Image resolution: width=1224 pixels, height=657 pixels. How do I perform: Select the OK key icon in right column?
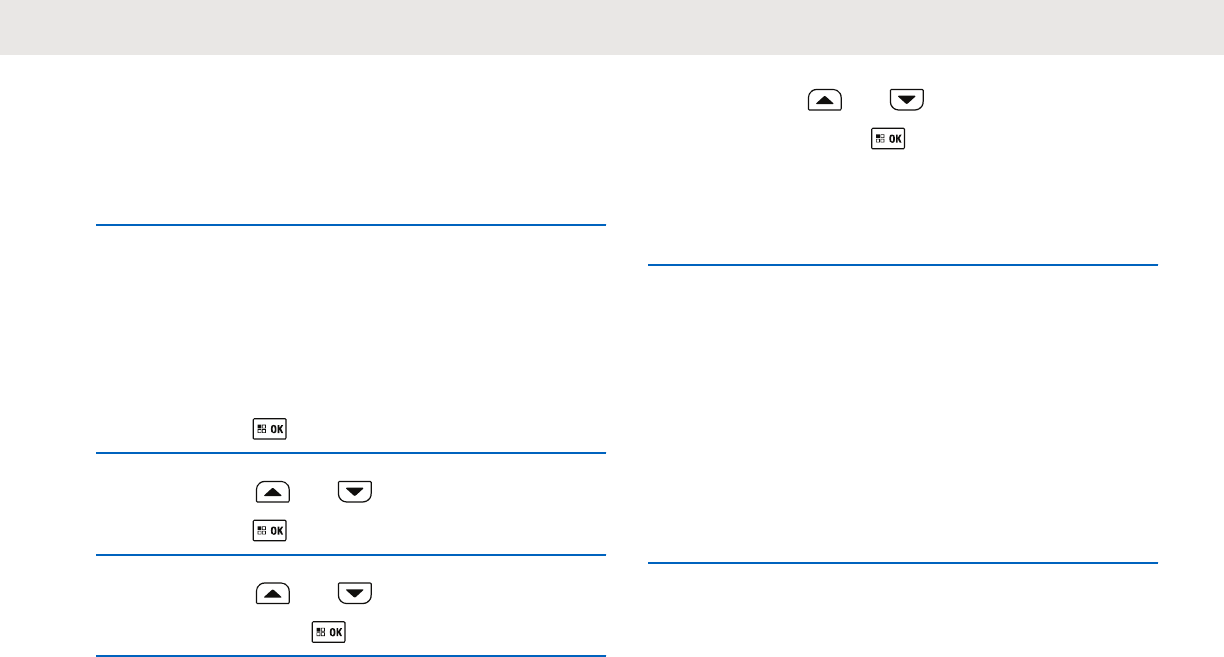click(888, 140)
